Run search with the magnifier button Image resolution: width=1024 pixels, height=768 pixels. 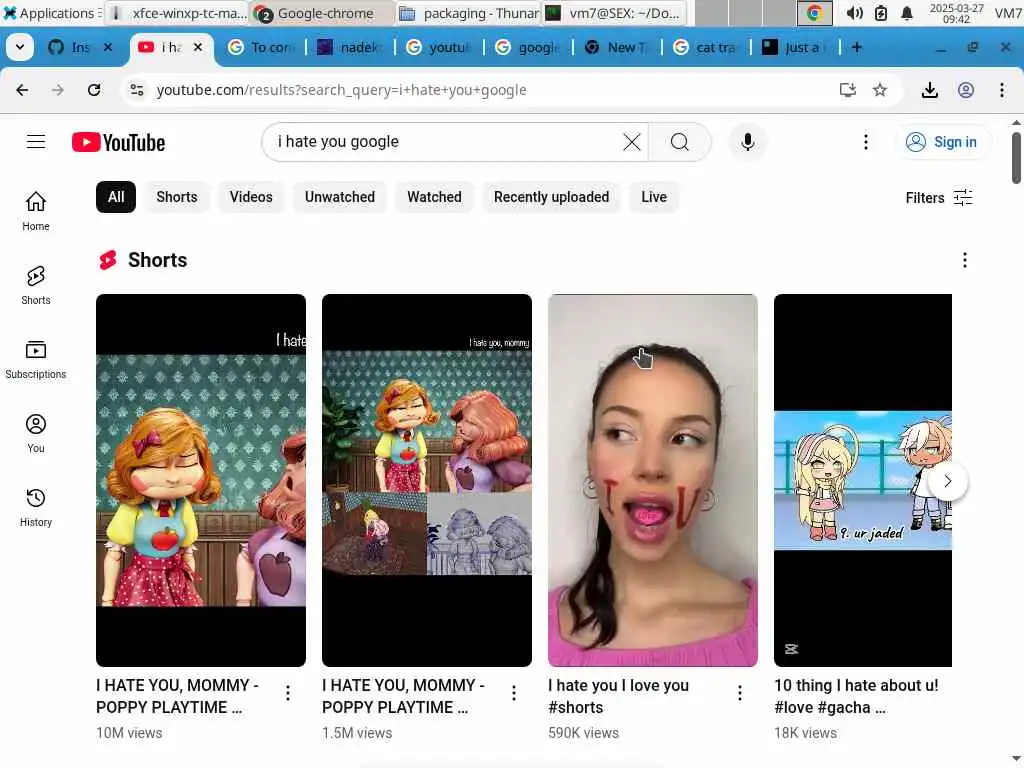[x=680, y=142]
